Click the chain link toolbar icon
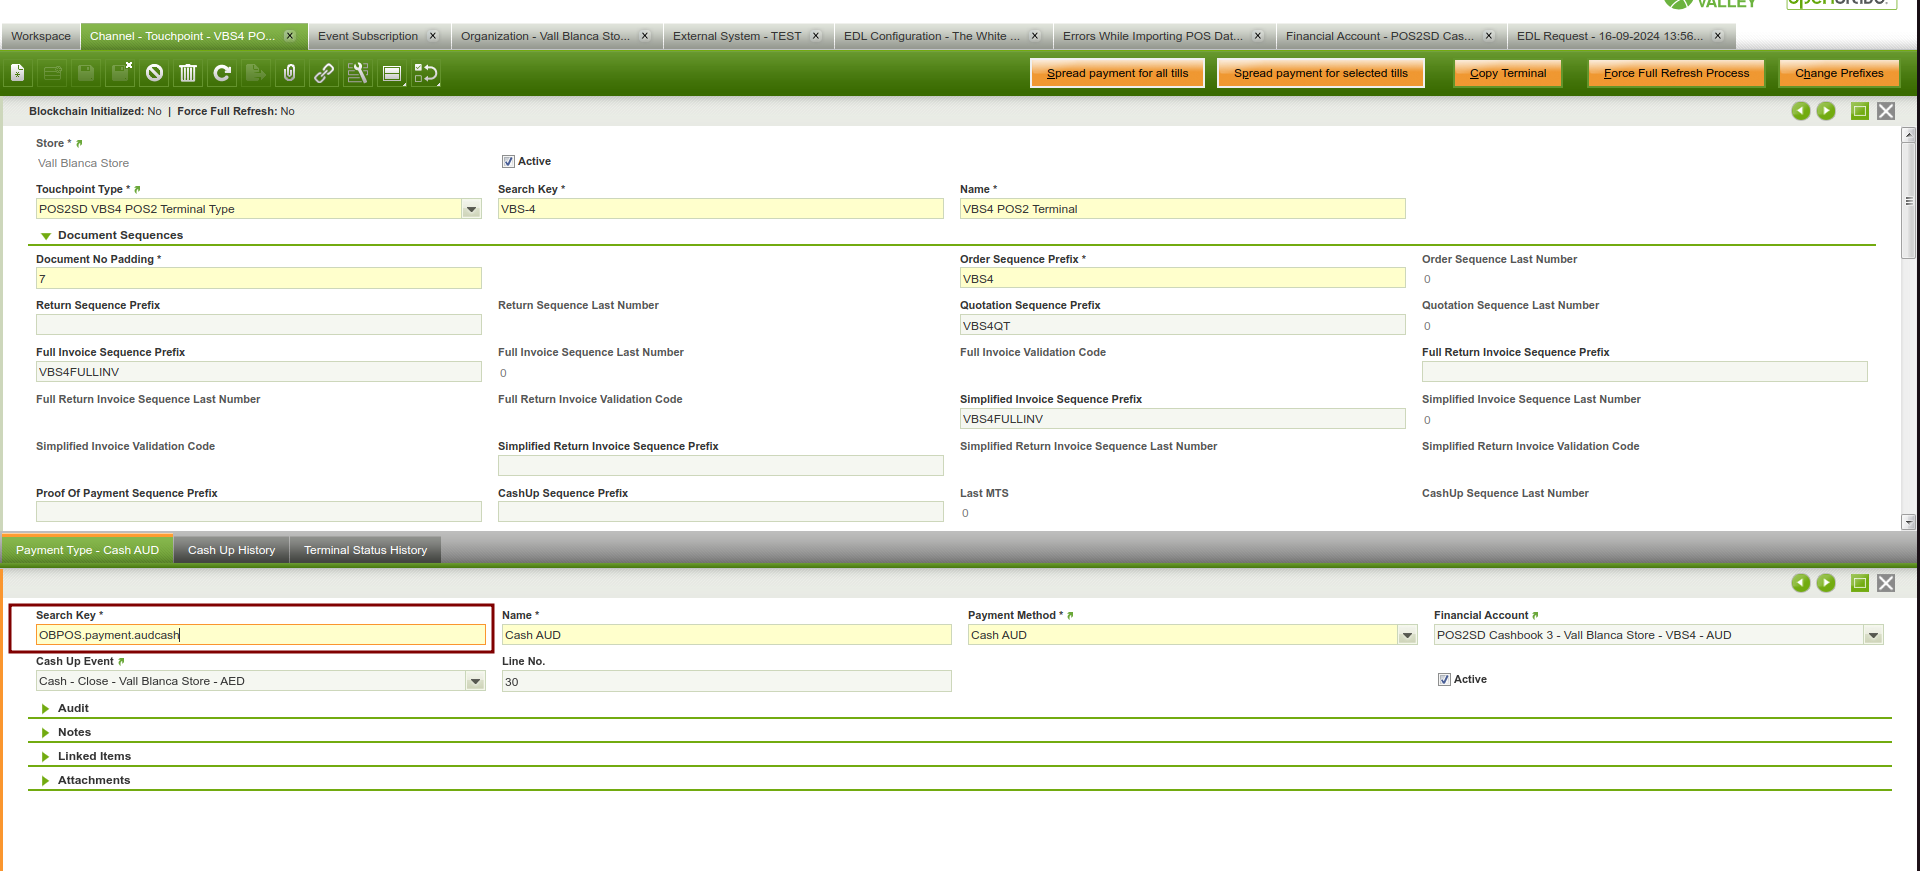Viewport: 1920px width, 871px height. tap(324, 73)
